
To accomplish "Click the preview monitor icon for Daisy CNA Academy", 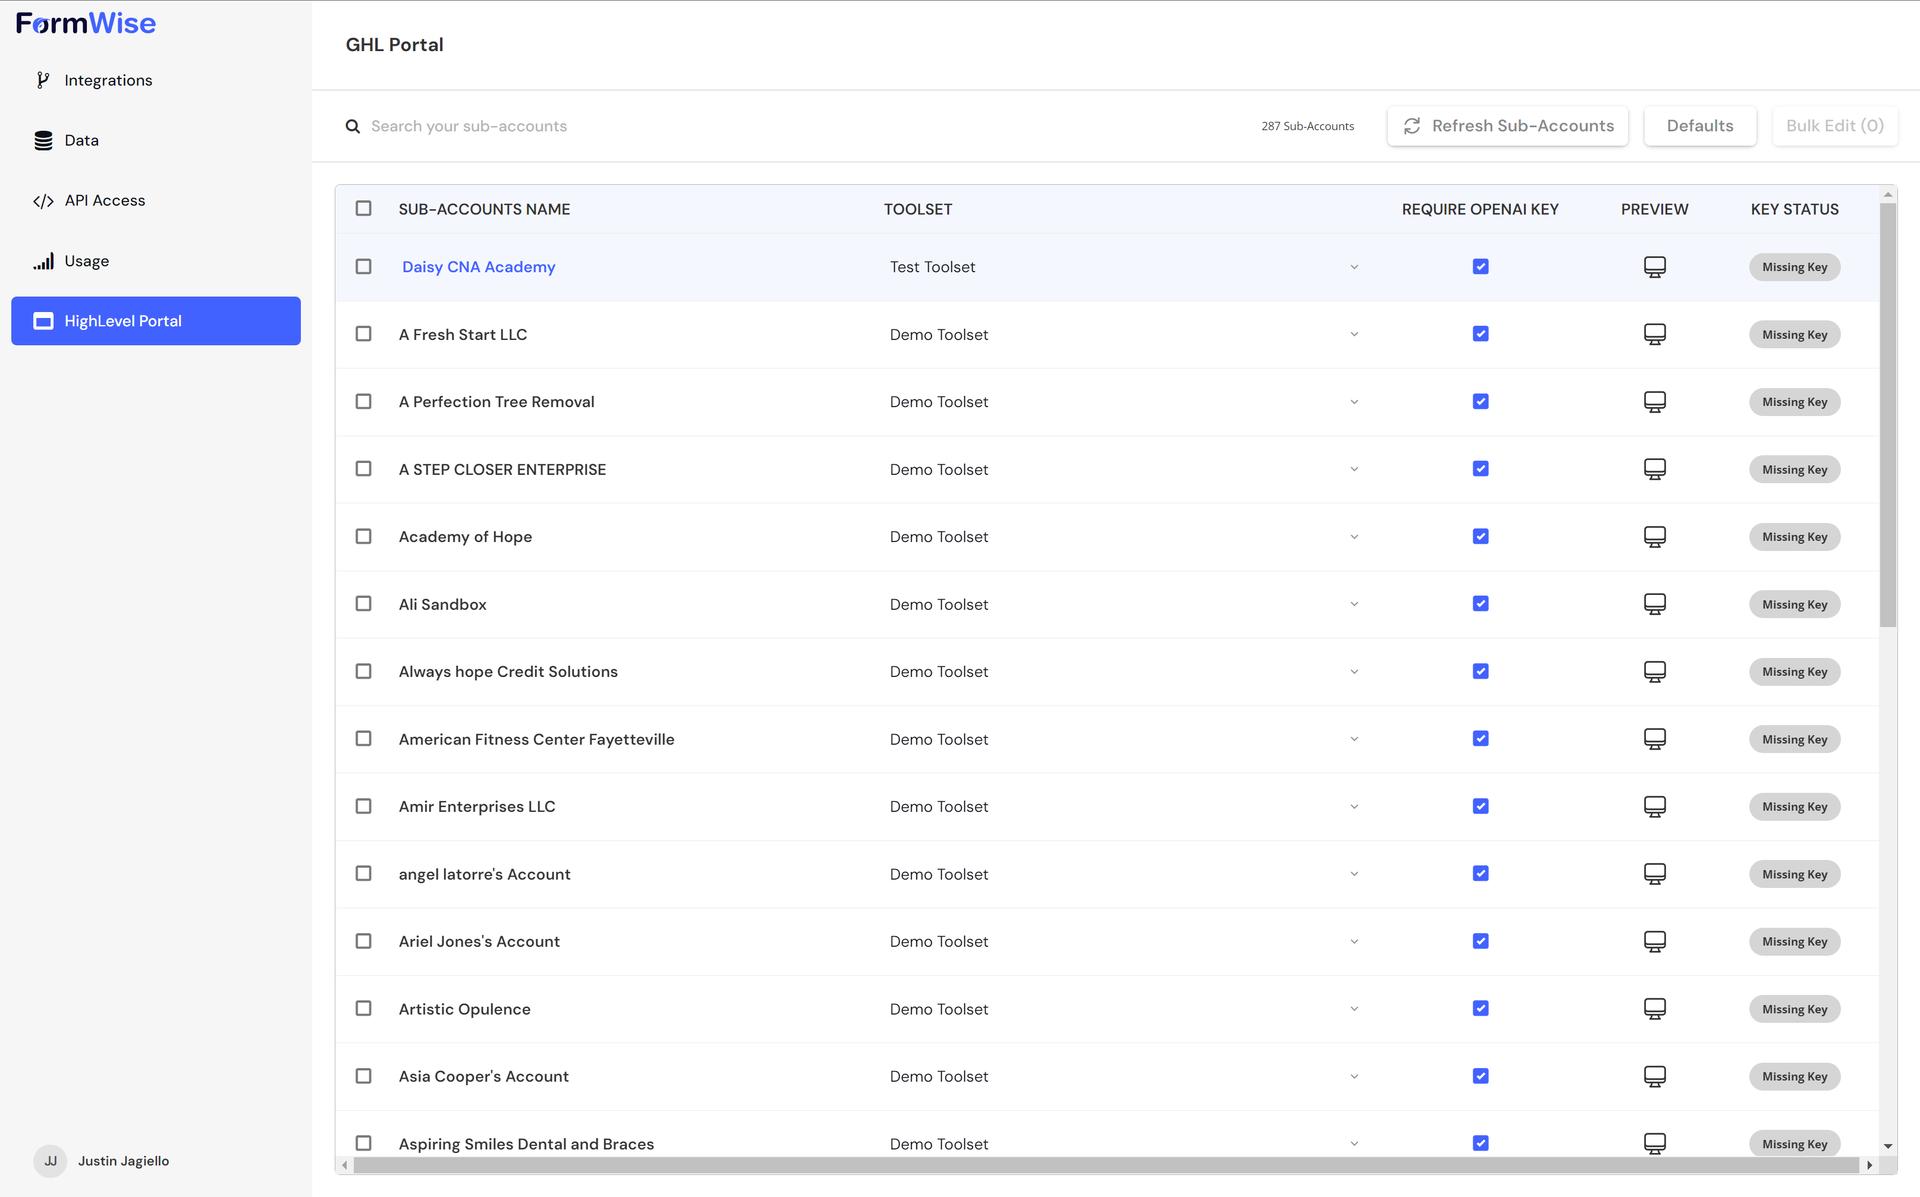I will pyautogui.click(x=1654, y=267).
